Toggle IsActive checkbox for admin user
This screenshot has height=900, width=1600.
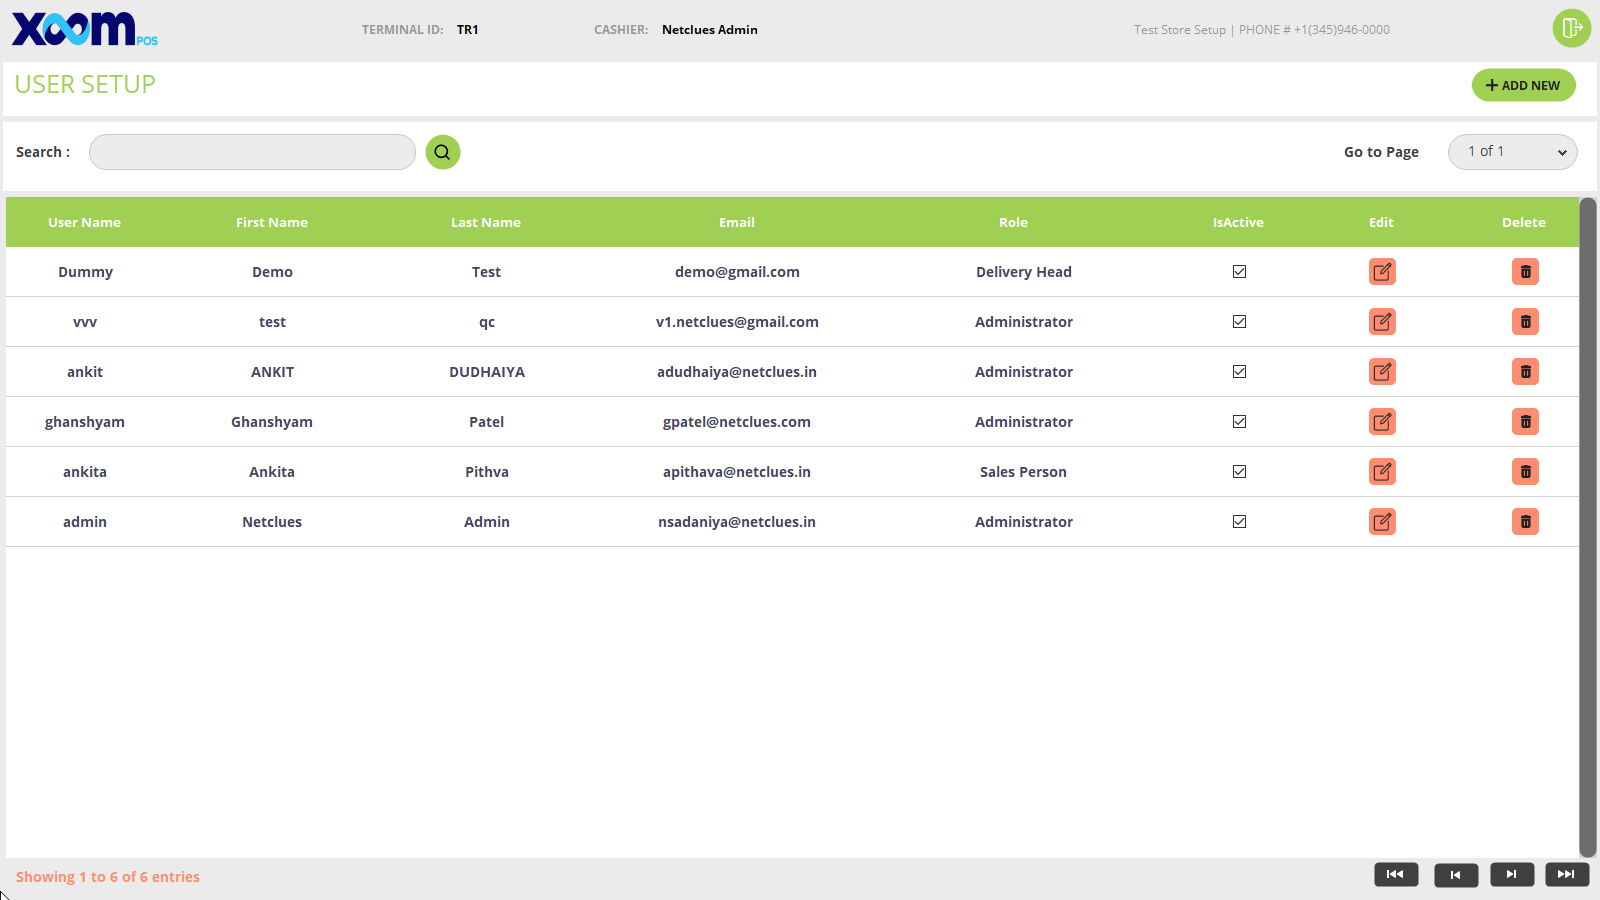1239,522
